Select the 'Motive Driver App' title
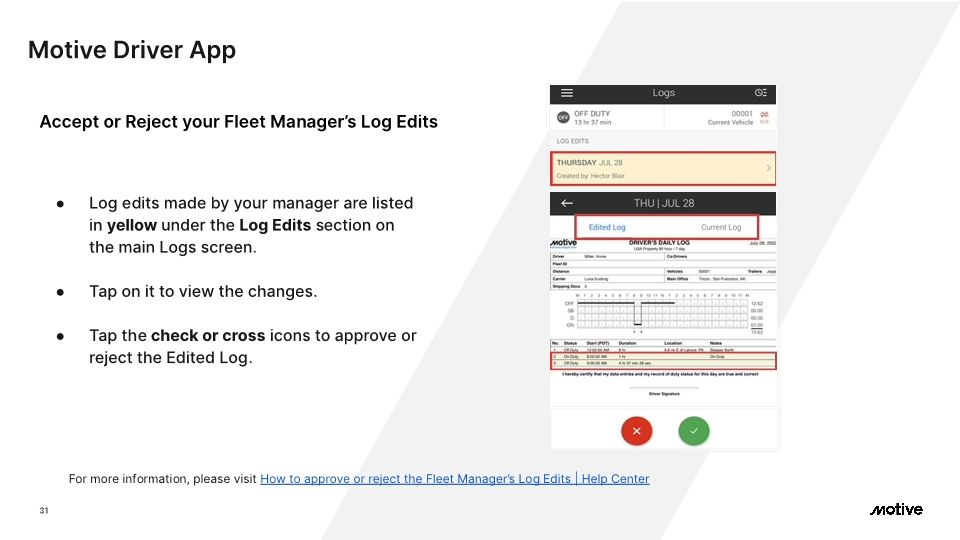 [x=132, y=50]
